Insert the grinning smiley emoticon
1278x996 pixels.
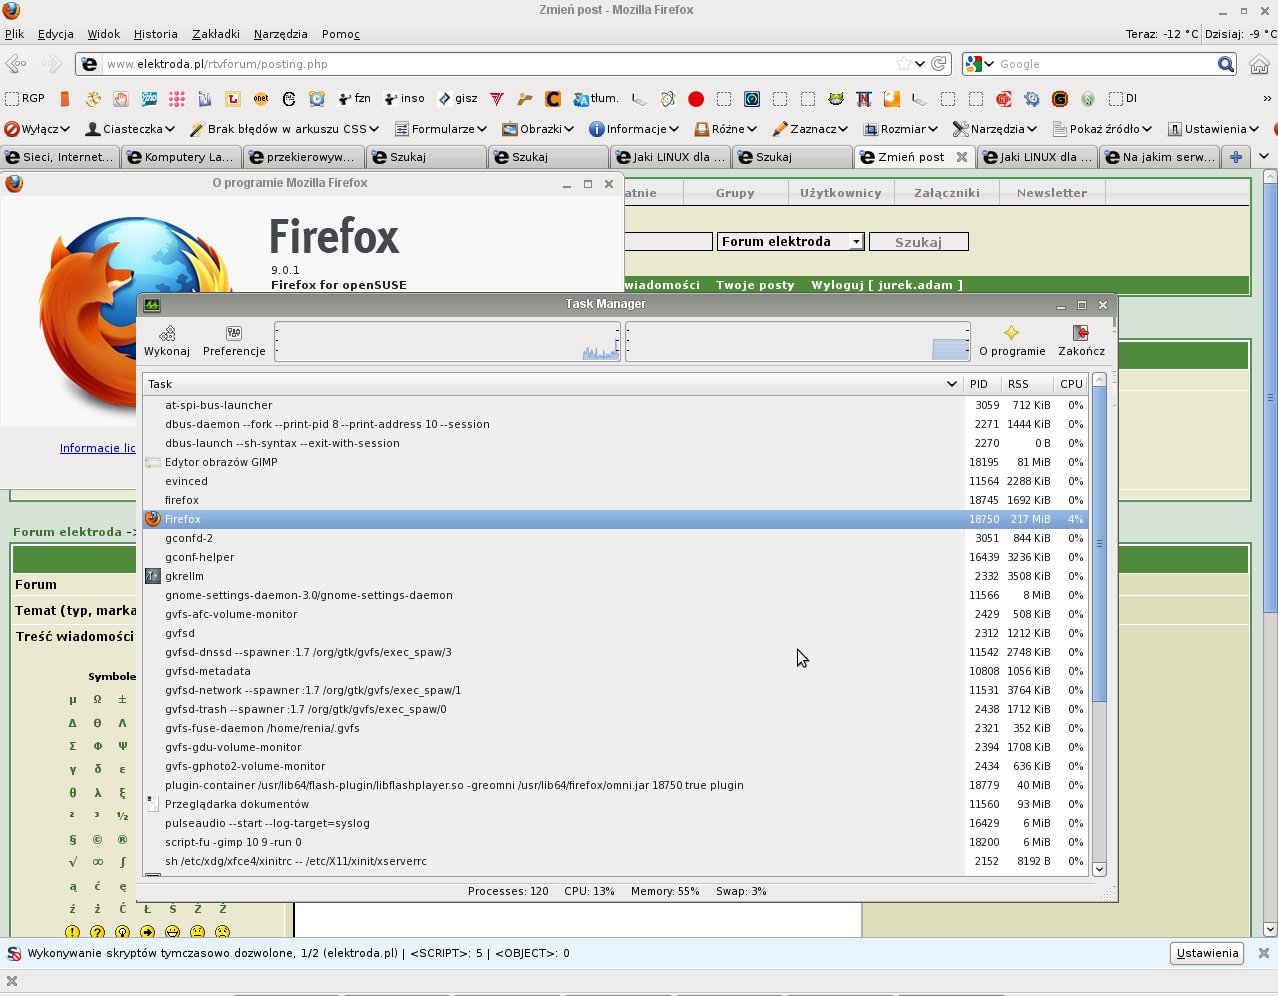172,932
